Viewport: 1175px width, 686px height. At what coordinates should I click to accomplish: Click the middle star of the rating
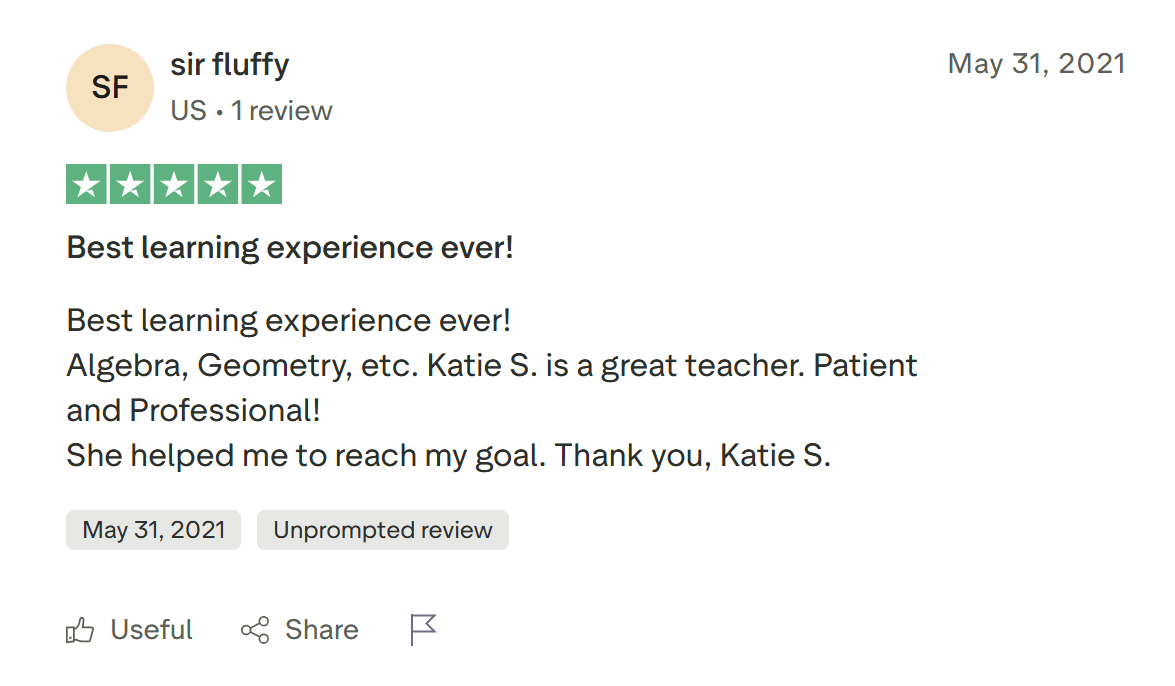[x=173, y=183]
